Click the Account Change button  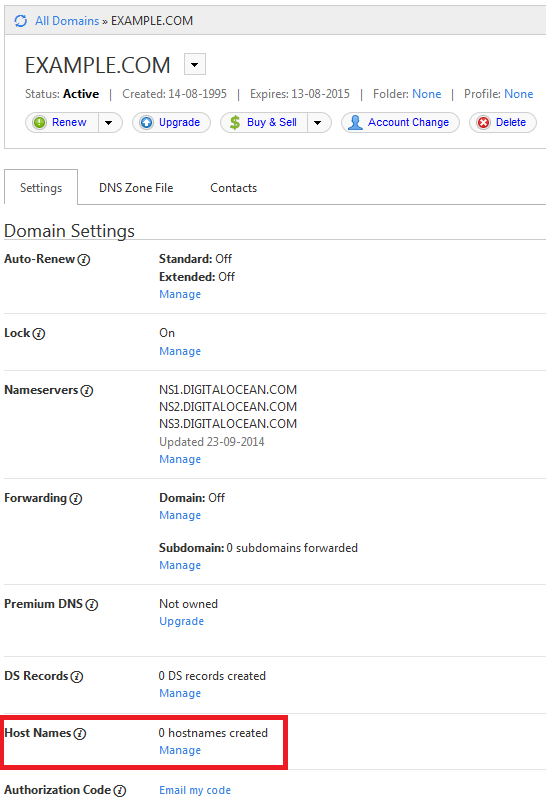[x=400, y=123]
